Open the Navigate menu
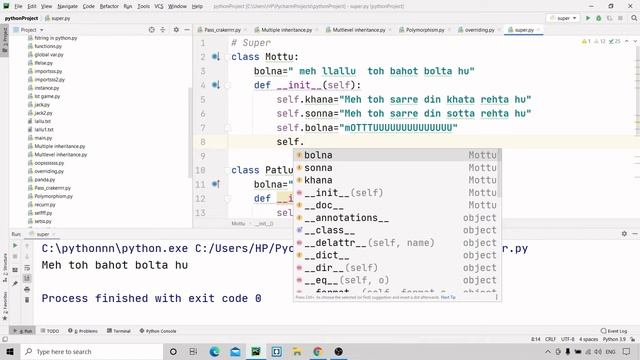The image size is (640, 360). pos(67,6)
